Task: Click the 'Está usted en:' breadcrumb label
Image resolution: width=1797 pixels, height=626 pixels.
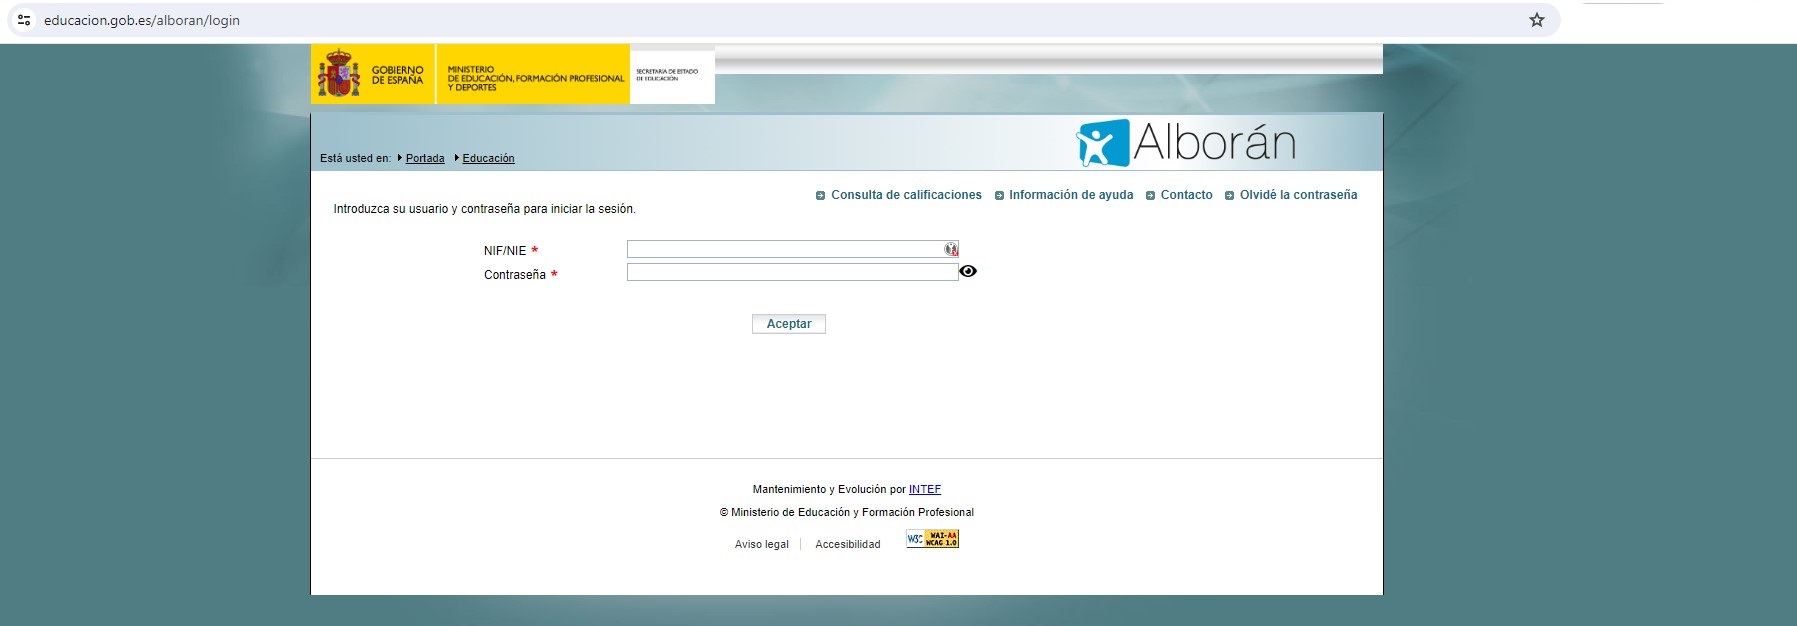Action: [x=355, y=158]
